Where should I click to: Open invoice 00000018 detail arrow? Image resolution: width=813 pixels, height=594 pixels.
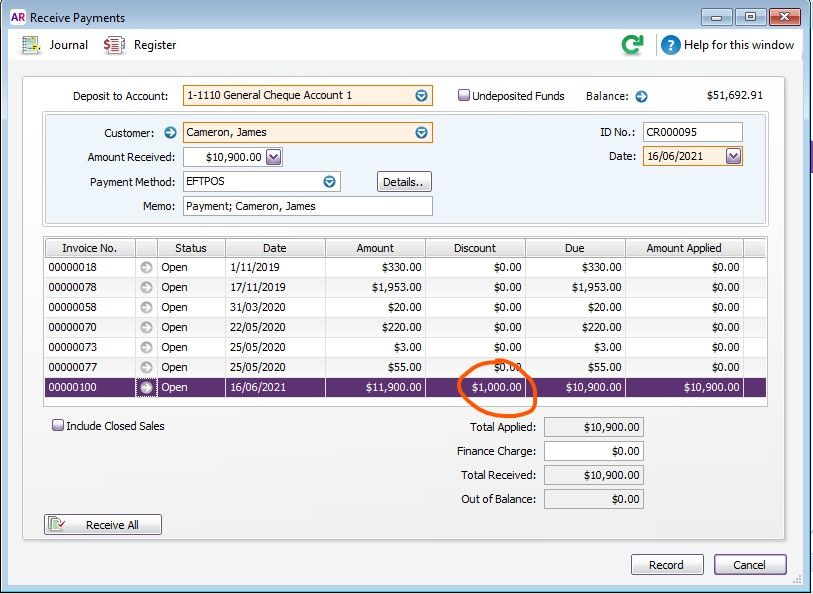tap(147, 267)
